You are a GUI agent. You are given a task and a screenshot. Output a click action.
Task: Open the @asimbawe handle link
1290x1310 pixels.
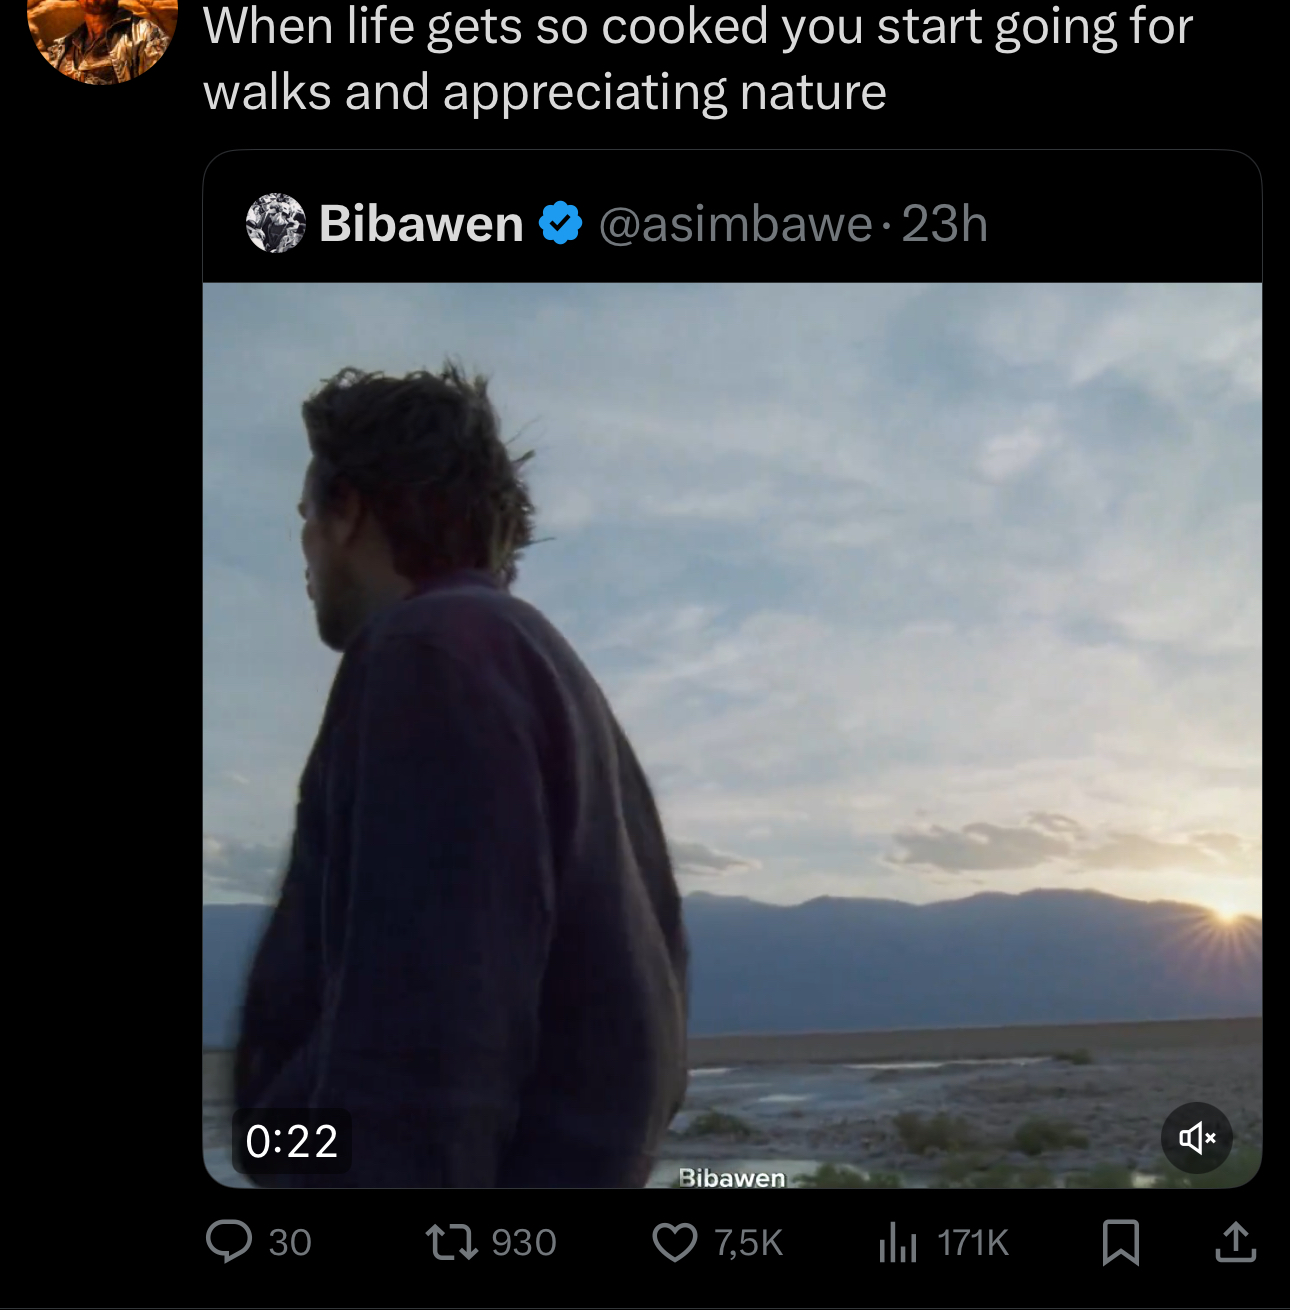point(735,224)
